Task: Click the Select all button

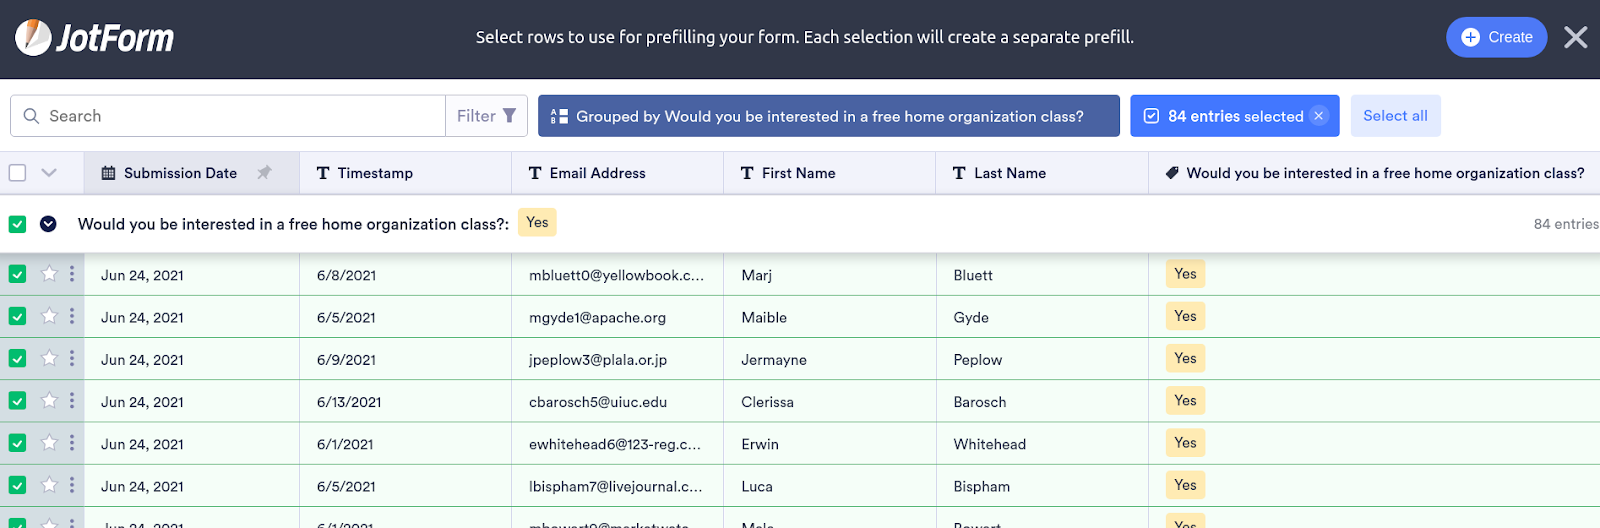Action: pos(1395,116)
